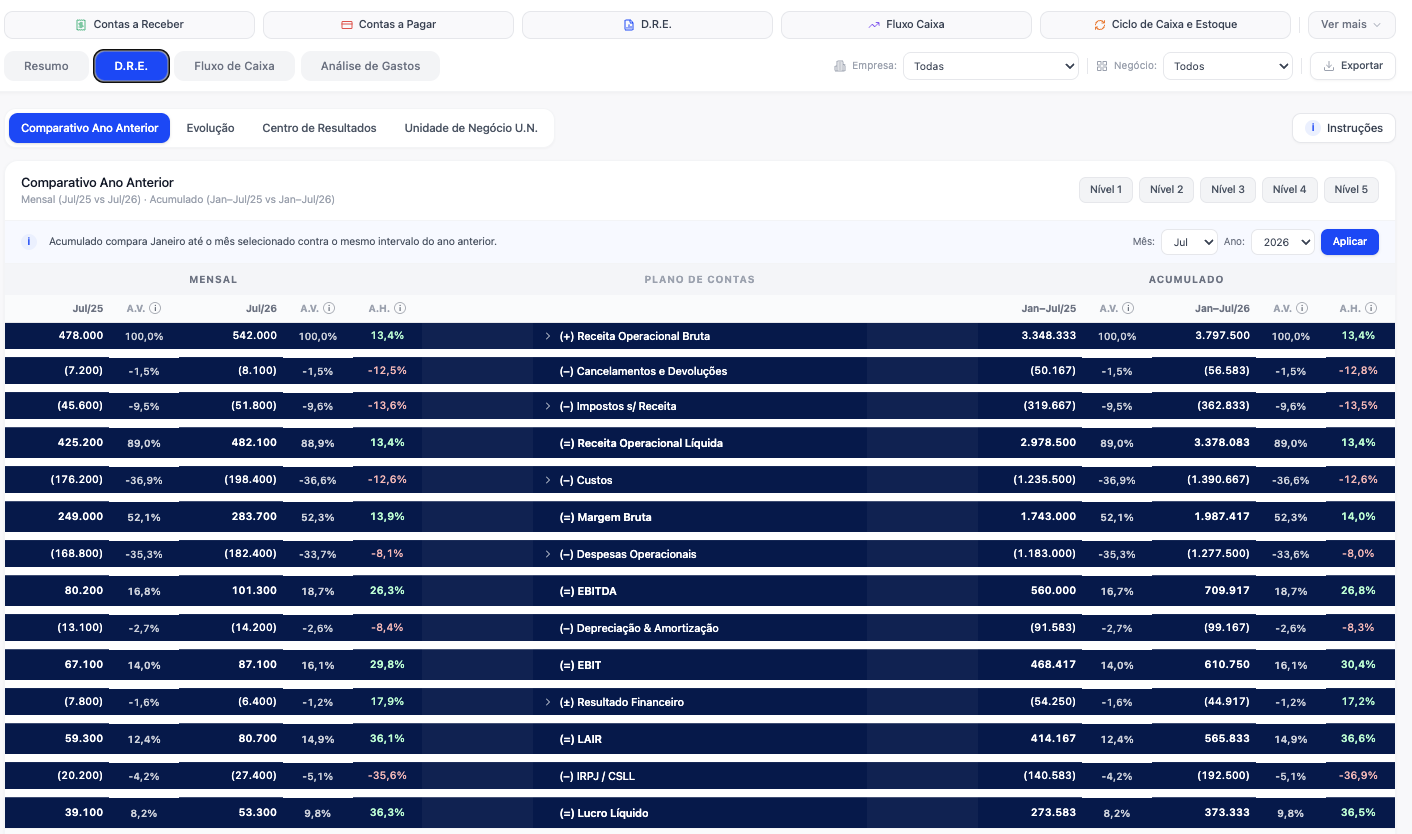Set detail to Nível 4
The width and height of the screenshot is (1412, 834).
pyautogui.click(x=1288, y=190)
